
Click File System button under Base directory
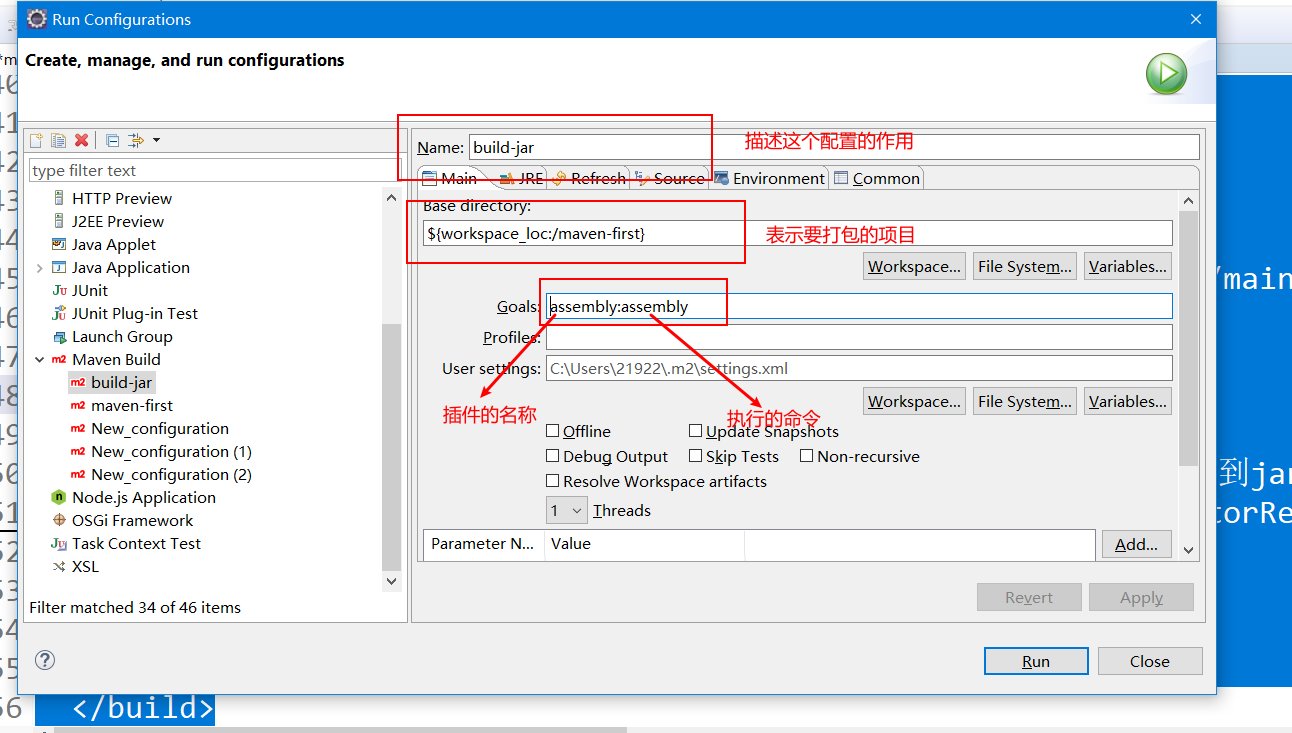tap(1025, 266)
